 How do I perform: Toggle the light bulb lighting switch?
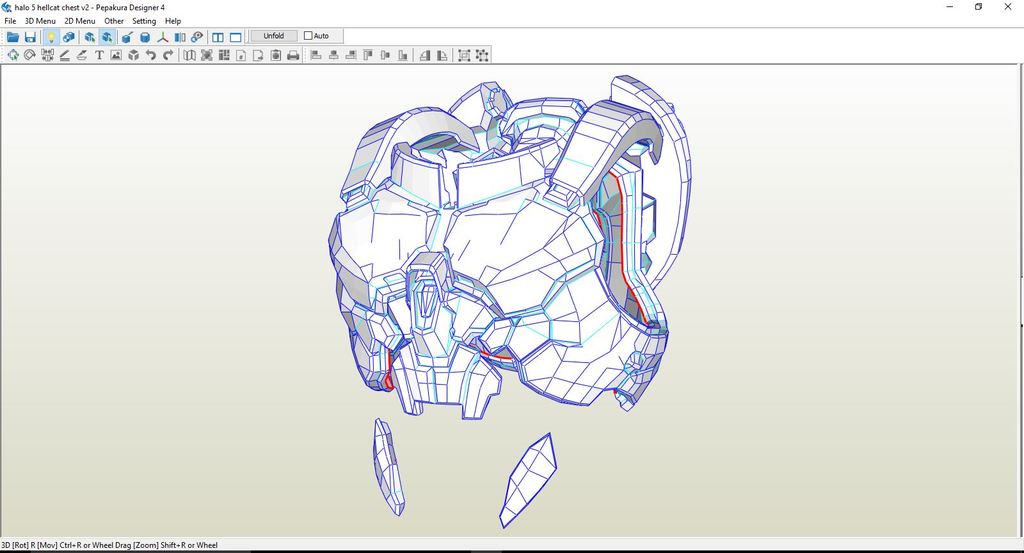coord(50,37)
